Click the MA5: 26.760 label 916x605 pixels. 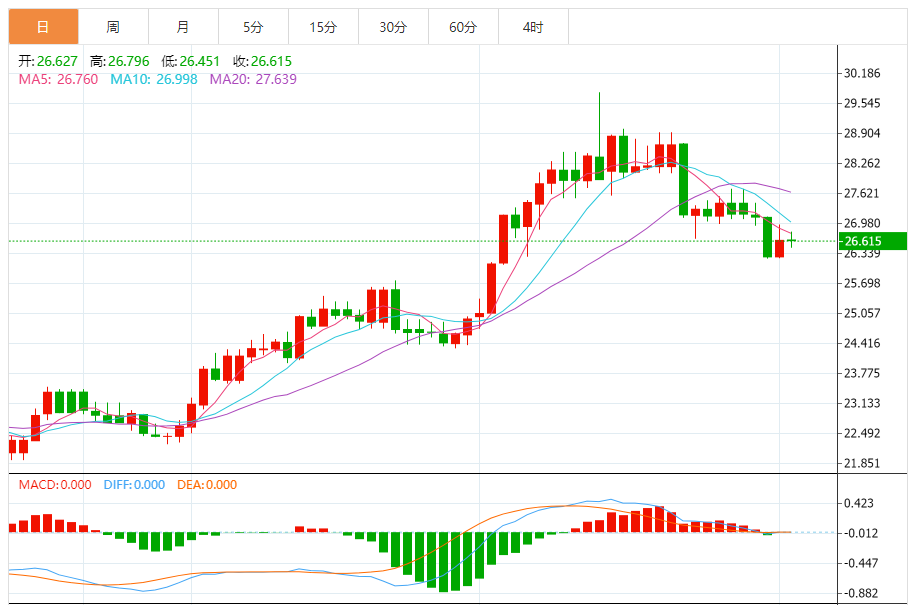tap(58, 79)
